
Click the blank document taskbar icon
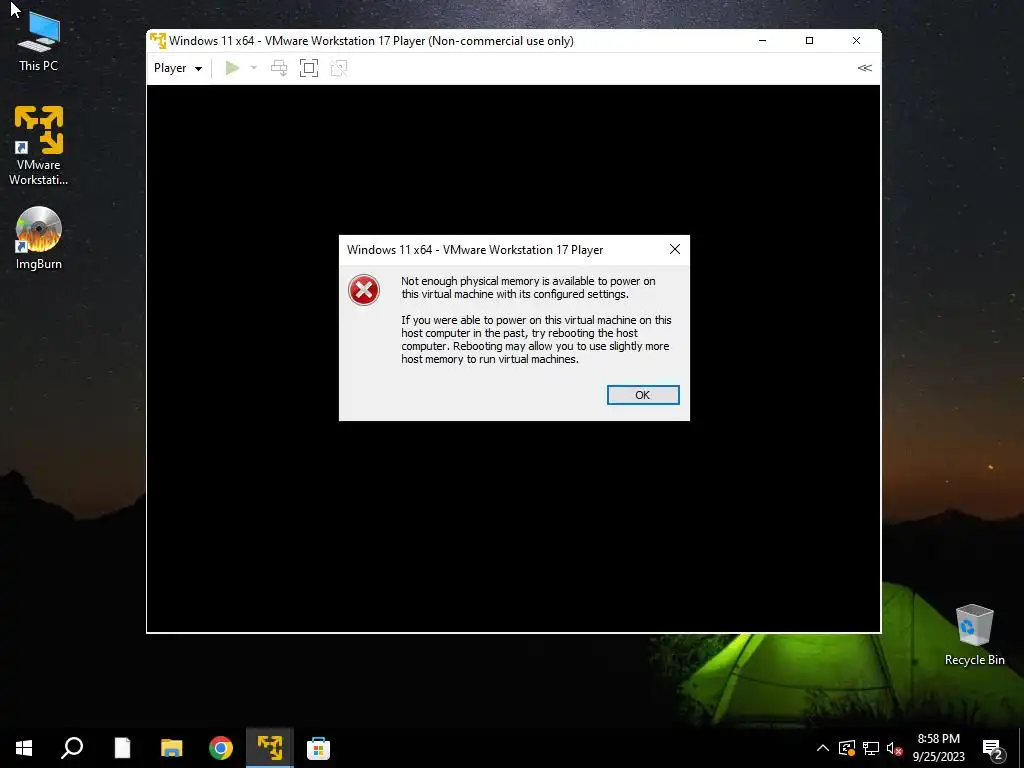[x=122, y=748]
